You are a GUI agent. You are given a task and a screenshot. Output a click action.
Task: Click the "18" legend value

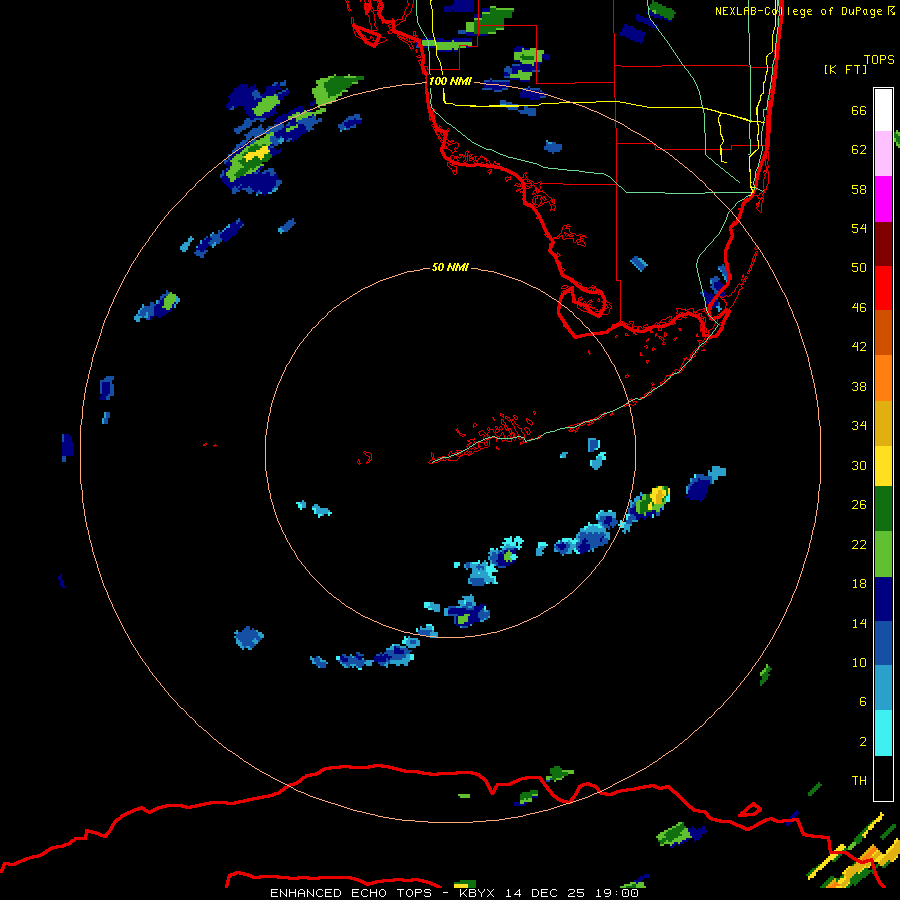coord(859,584)
